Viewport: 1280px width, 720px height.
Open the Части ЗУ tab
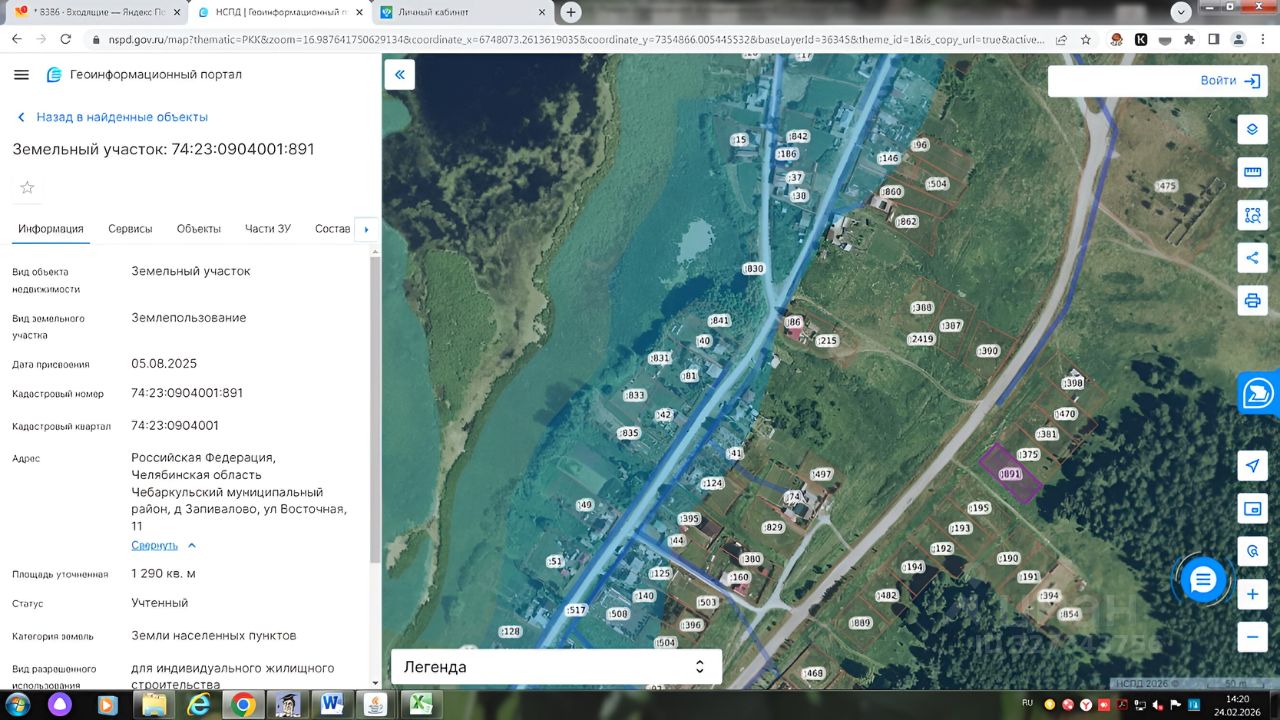tap(267, 229)
